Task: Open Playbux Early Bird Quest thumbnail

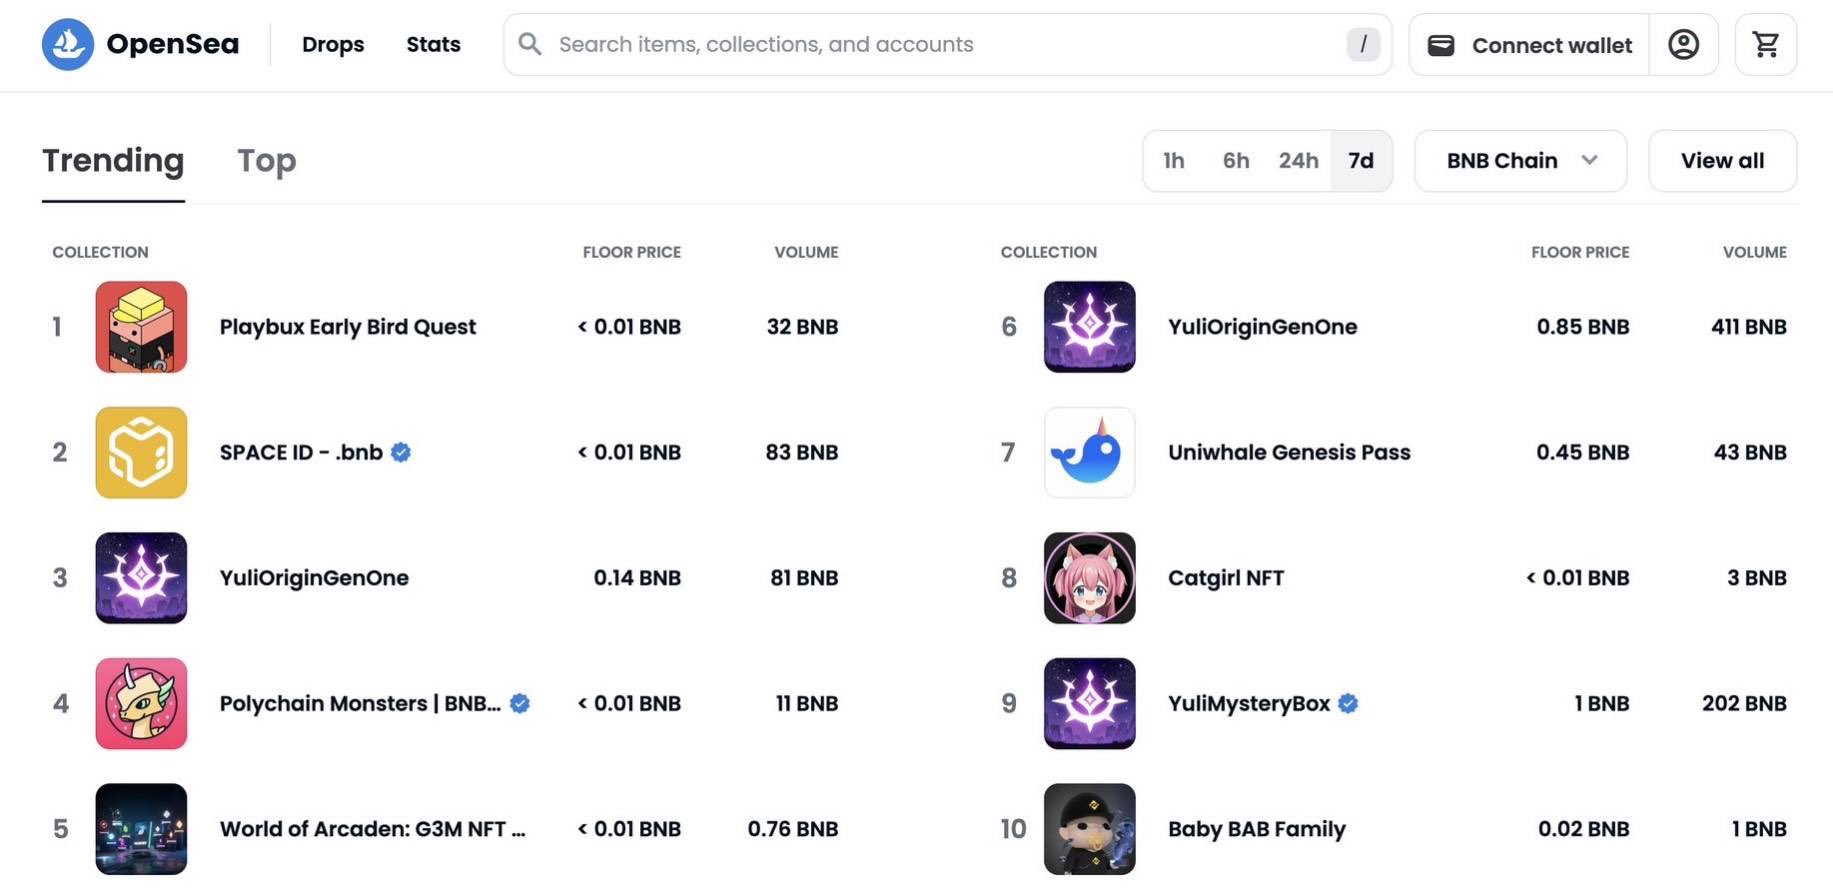Action: coord(141,327)
